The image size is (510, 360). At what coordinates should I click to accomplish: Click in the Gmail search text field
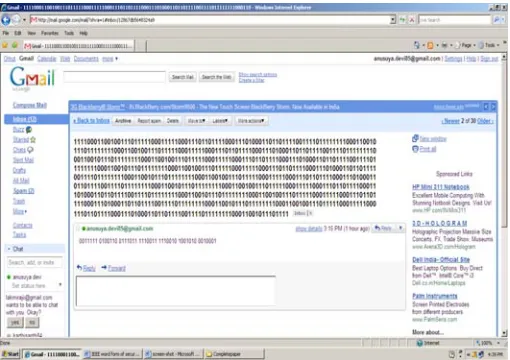[x=114, y=77]
